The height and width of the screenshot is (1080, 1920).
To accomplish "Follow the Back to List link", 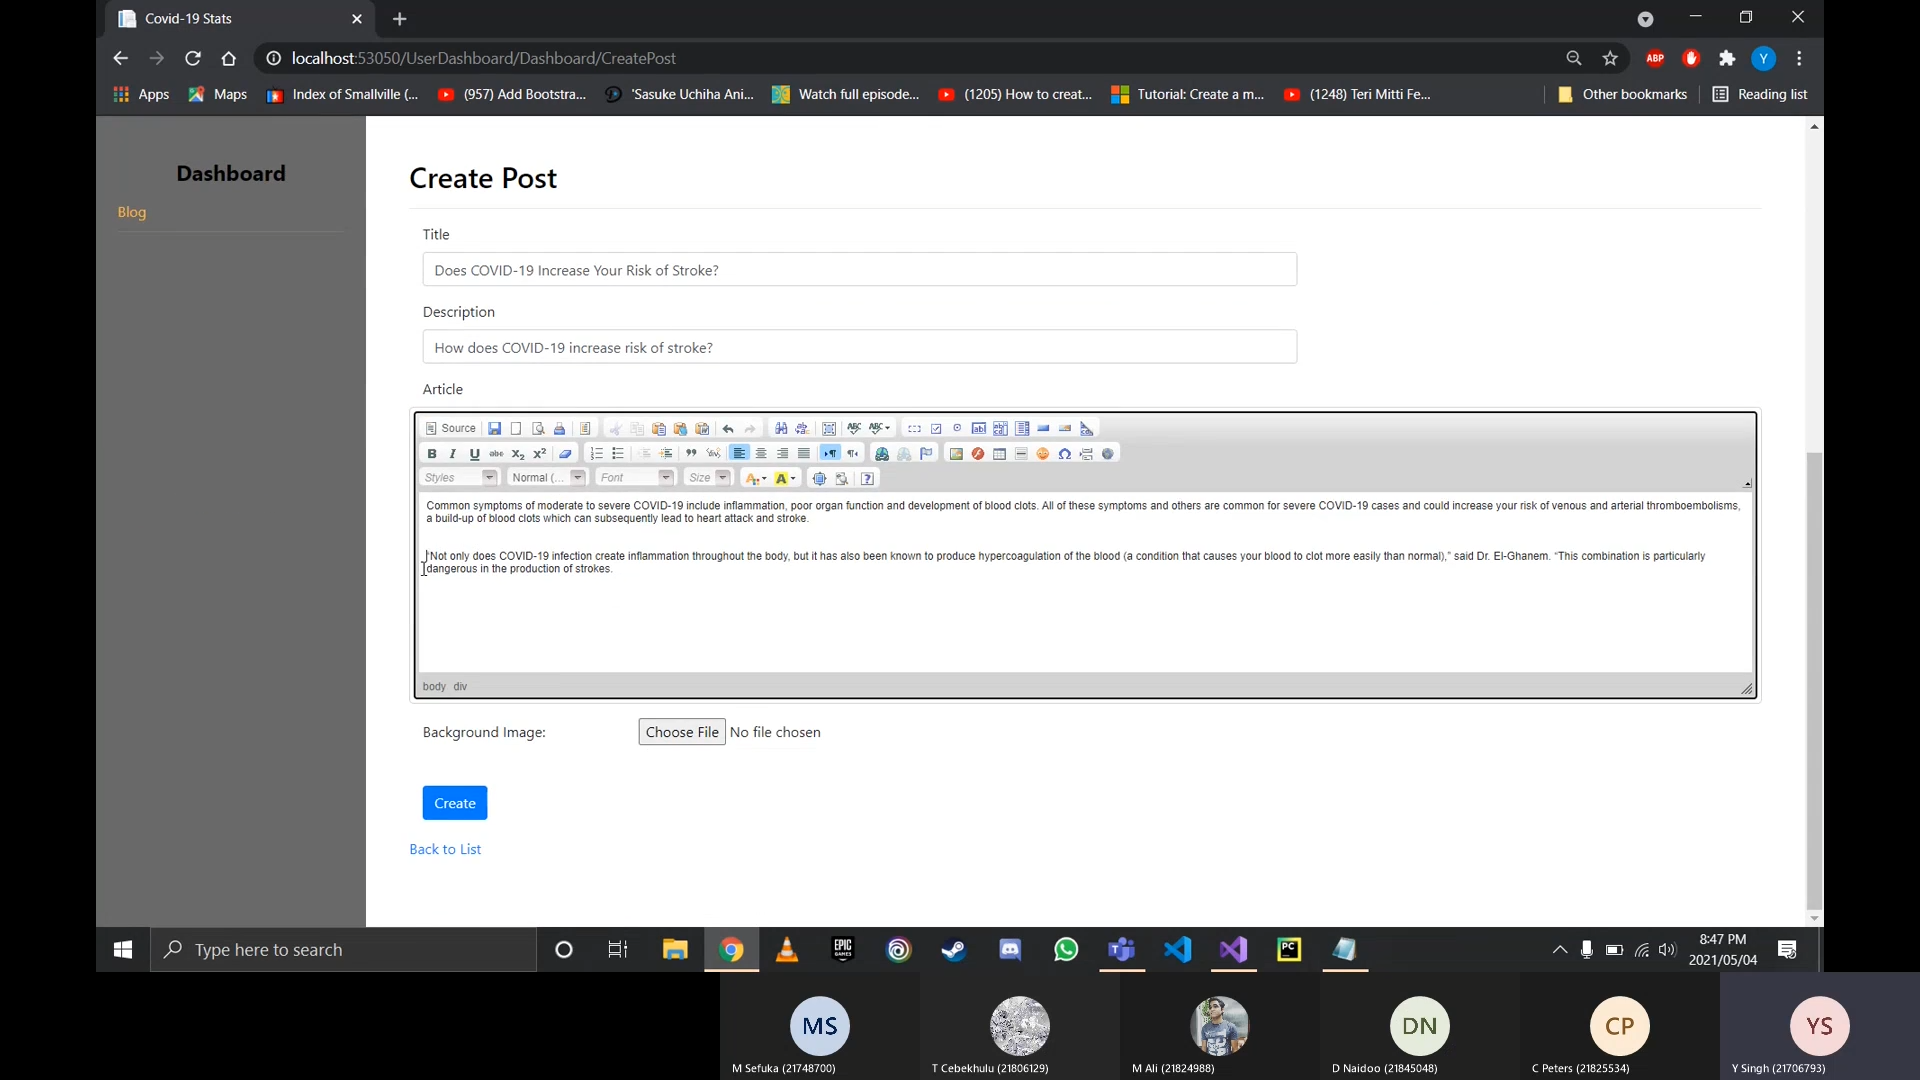I will tap(445, 849).
